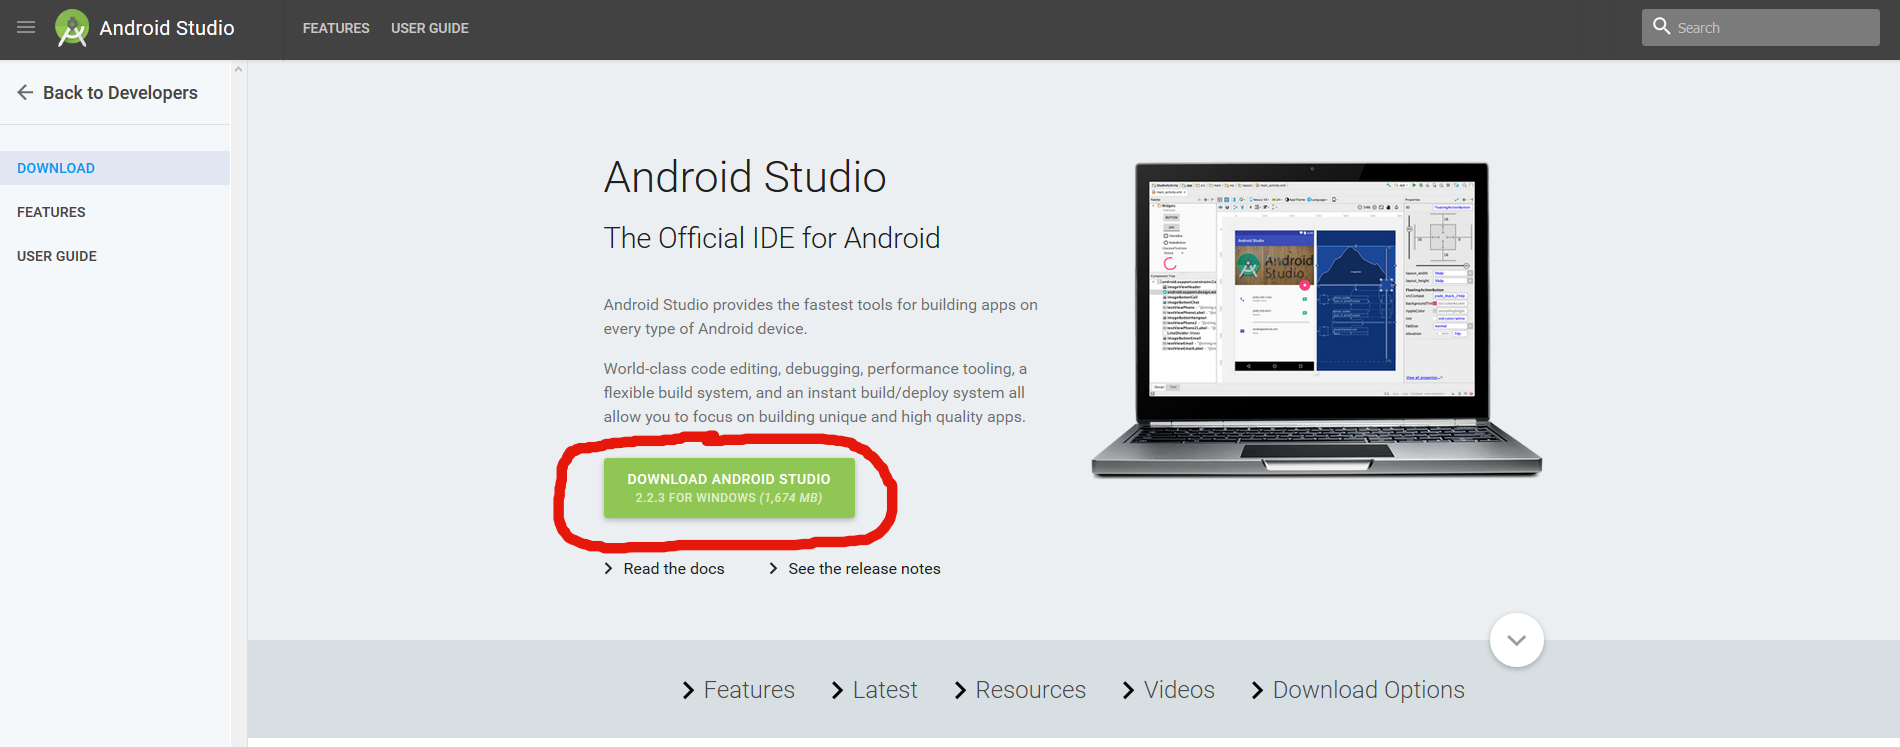Open FEATURES in the top navigation bar
The width and height of the screenshot is (1900, 747).
(x=336, y=28)
